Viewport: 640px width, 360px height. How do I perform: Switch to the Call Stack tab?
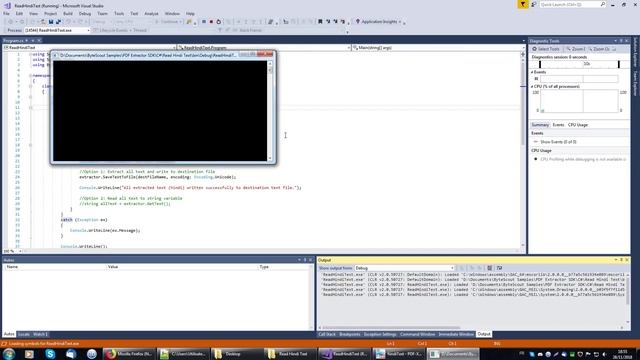[x=327, y=334]
